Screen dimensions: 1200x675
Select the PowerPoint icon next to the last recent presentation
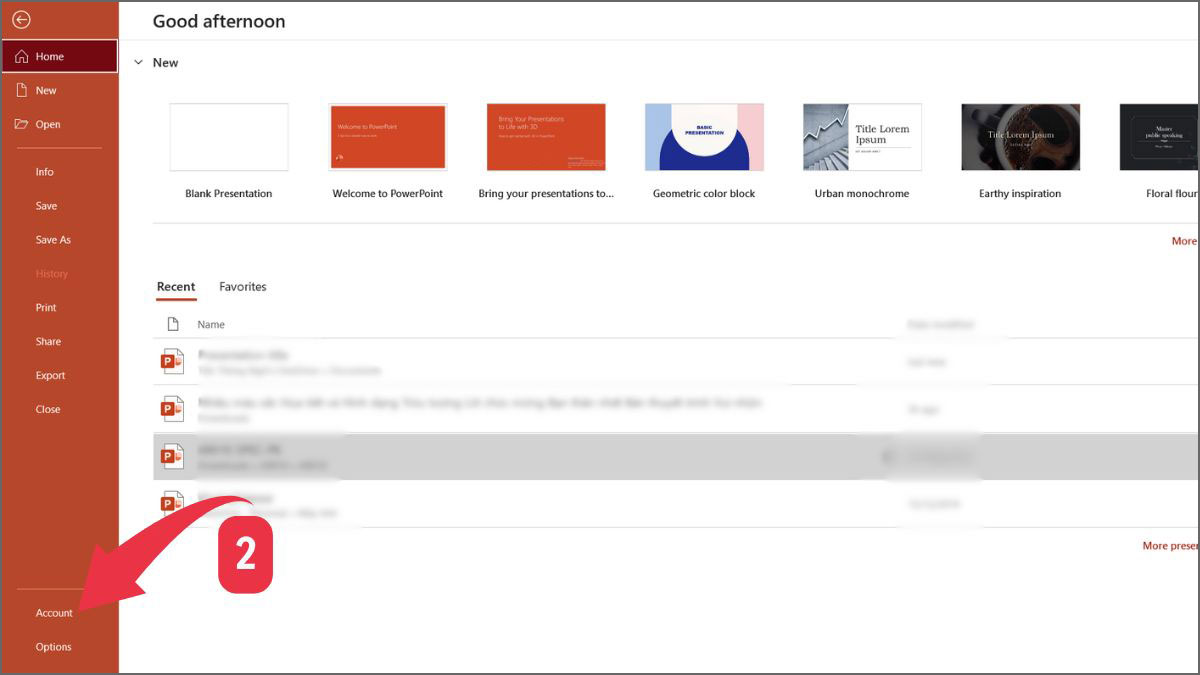(x=172, y=501)
